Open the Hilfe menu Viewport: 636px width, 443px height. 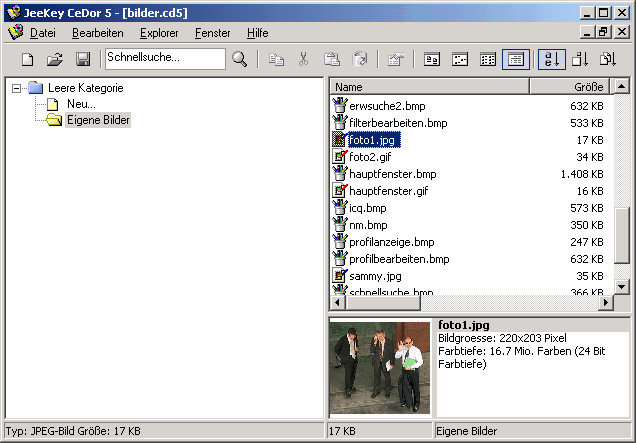258,33
